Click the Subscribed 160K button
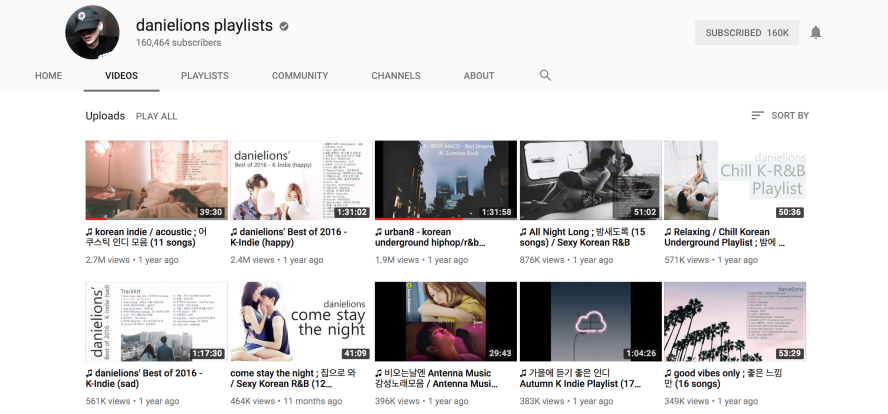The width and height of the screenshot is (888, 414). click(x=747, y=33)
